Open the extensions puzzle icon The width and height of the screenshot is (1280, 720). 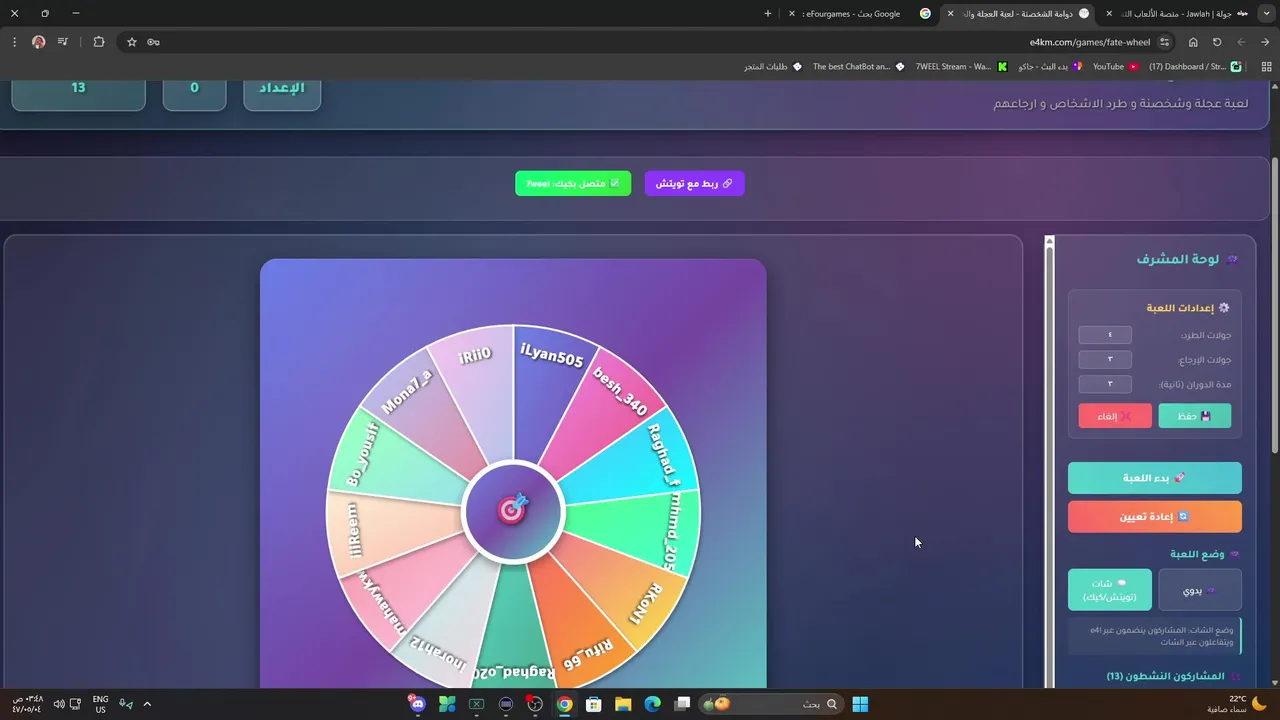click(99, 42)
